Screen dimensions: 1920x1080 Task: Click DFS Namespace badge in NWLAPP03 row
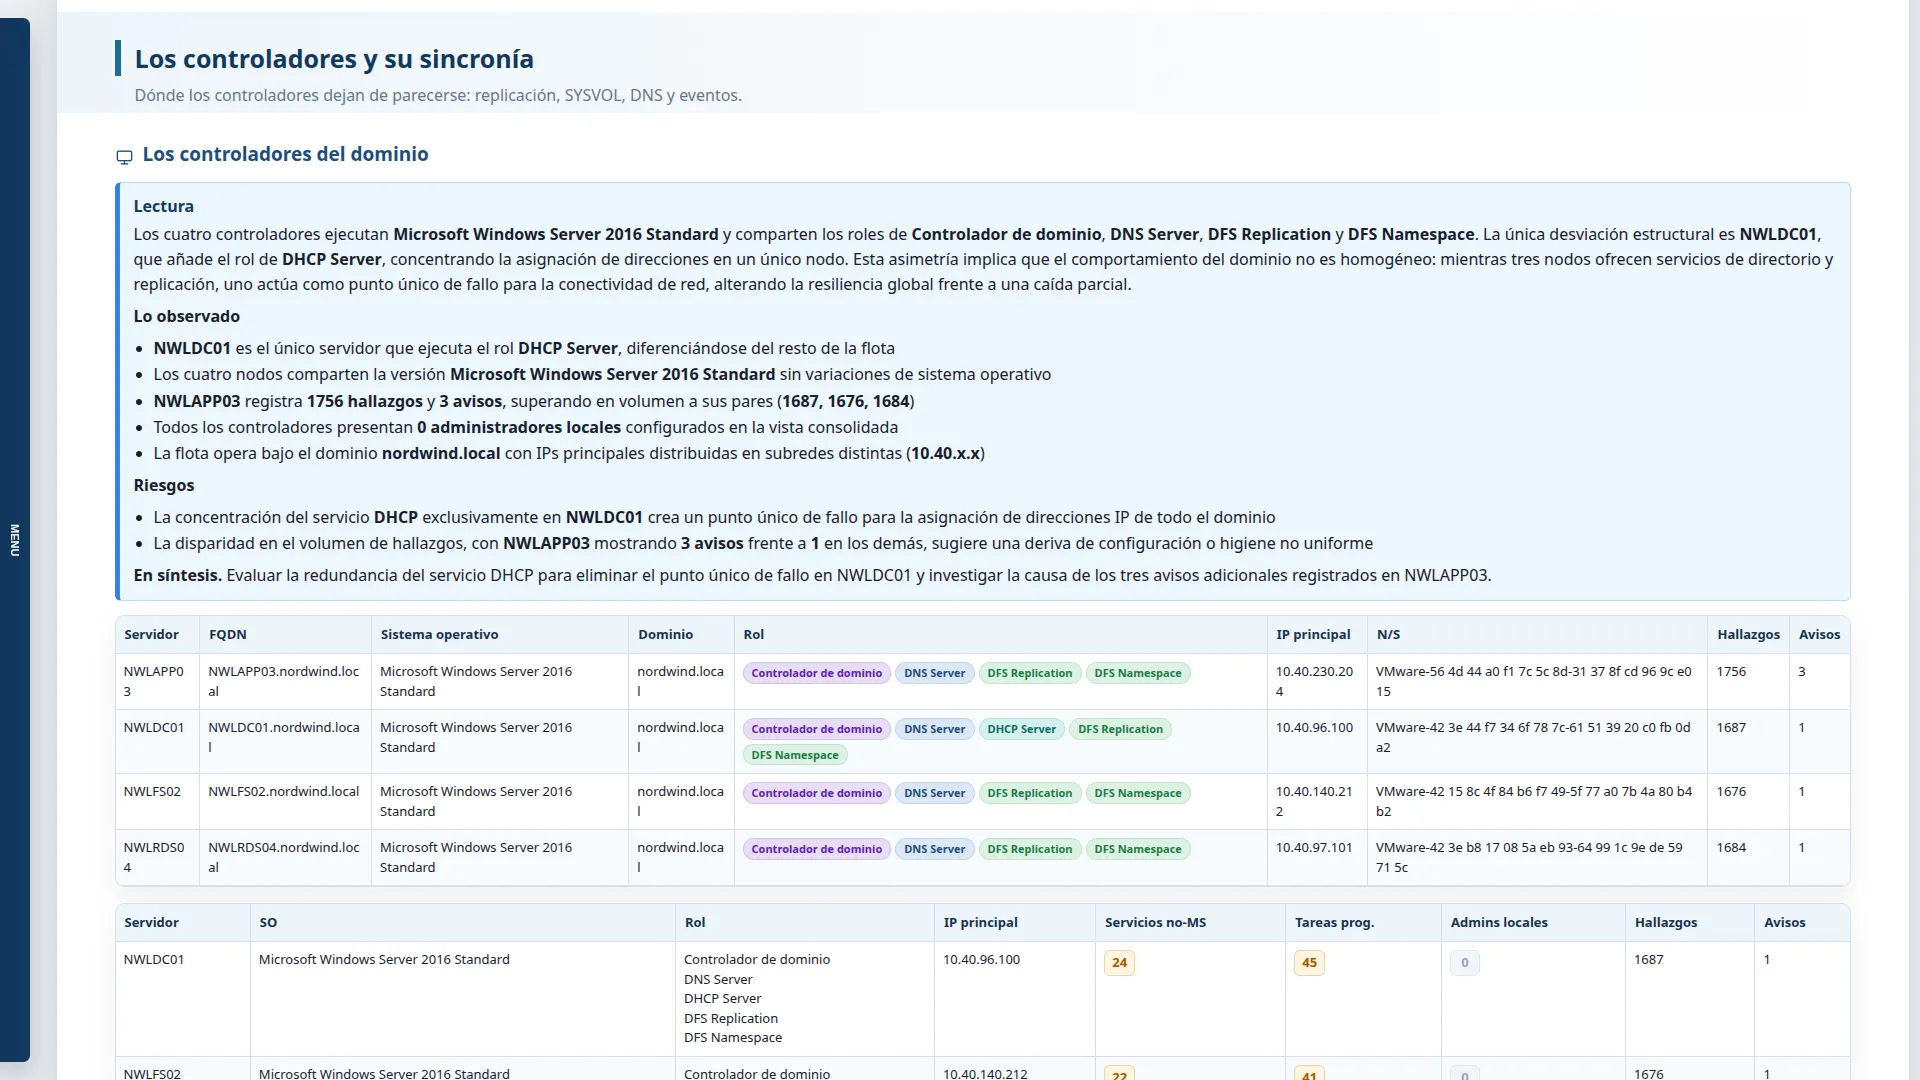tap(1137, 674)
